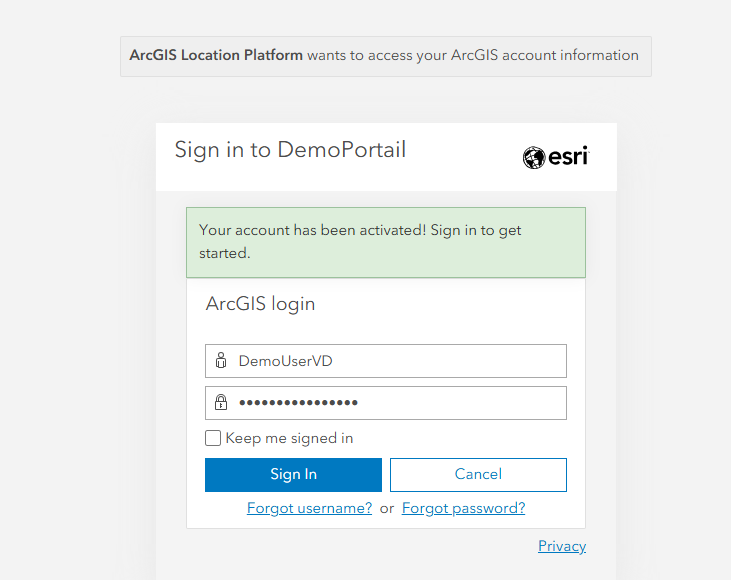Click the 'esri' wordmark text
This screenshot has height=580, width=731.
569,157
